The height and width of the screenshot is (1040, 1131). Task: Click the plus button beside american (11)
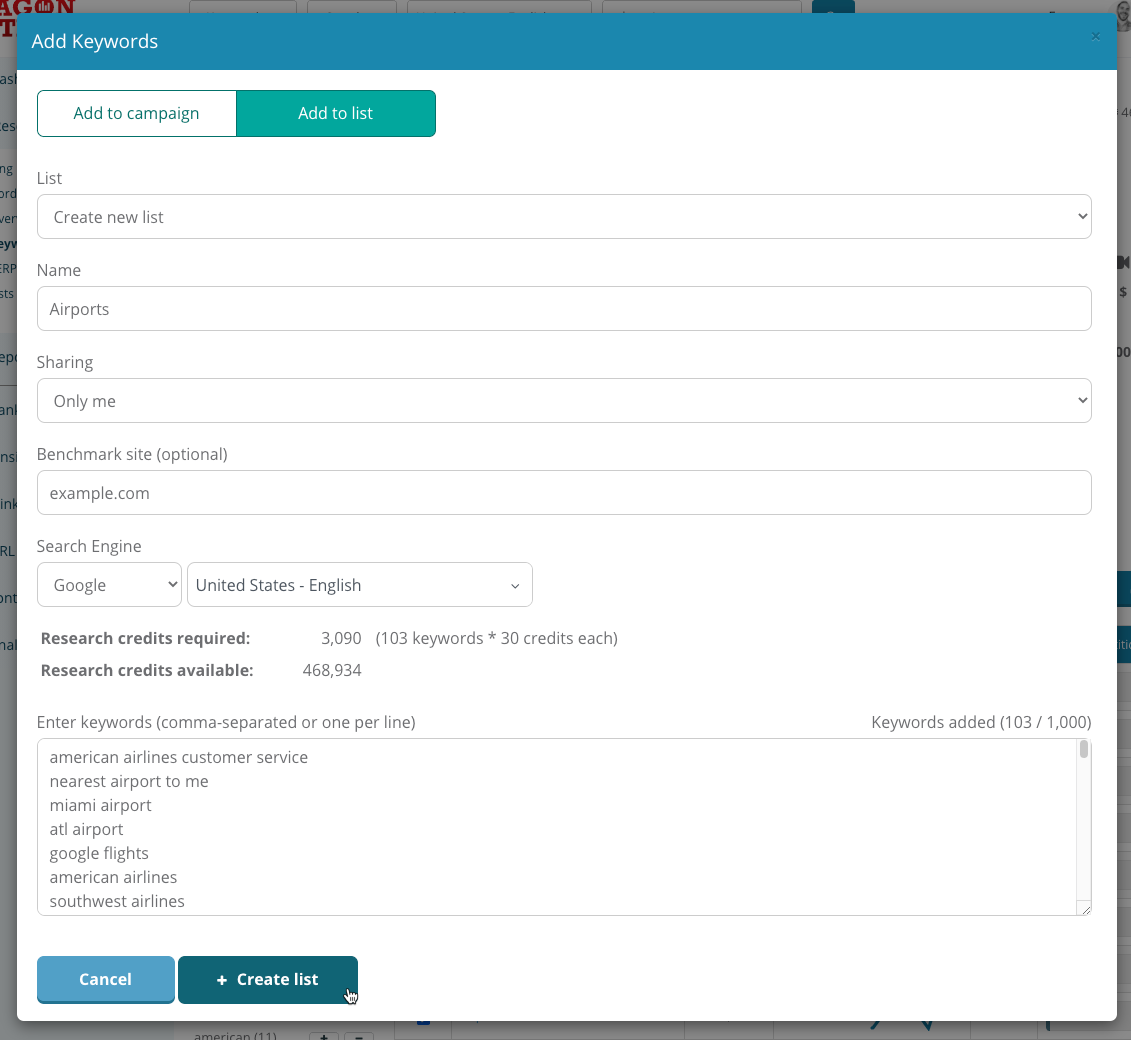[x=323, y=1035]
